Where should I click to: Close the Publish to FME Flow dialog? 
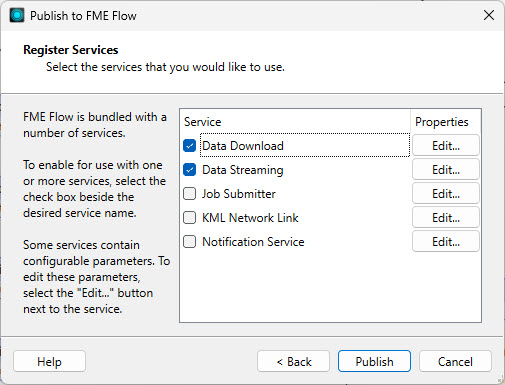pos(489,15)
